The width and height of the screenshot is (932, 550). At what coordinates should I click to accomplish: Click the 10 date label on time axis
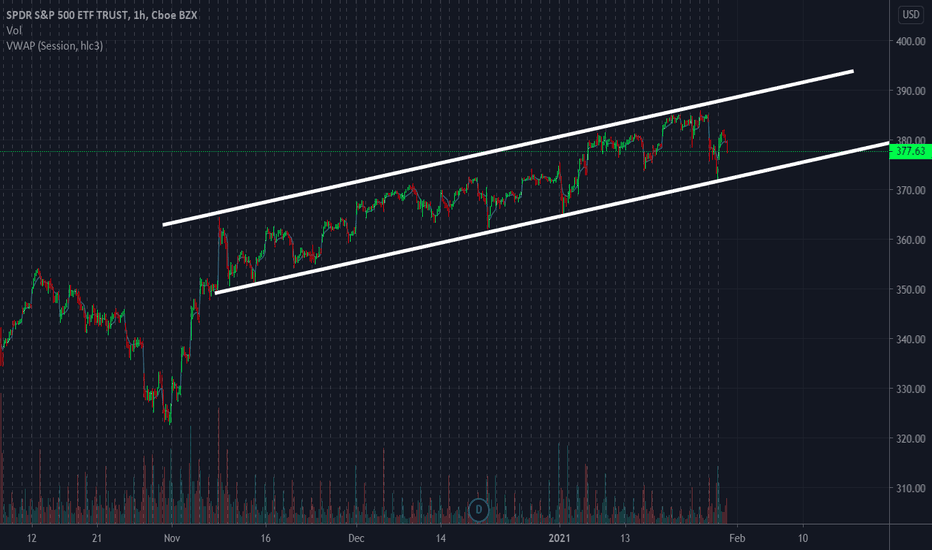click(x=803, y=538)
